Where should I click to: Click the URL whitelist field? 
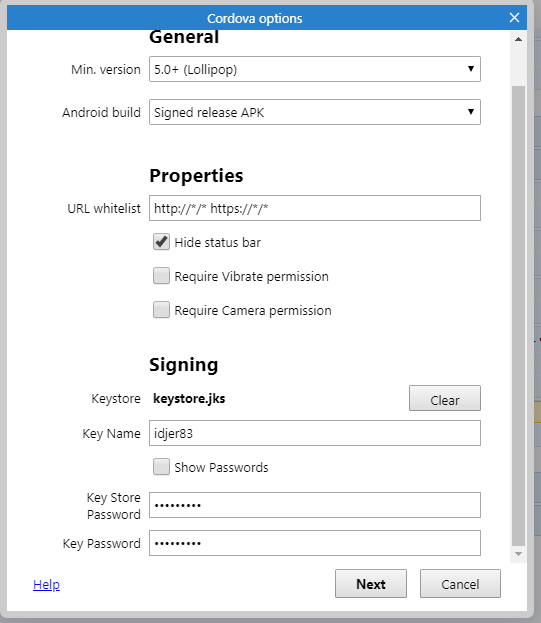[x=315, y=208]
